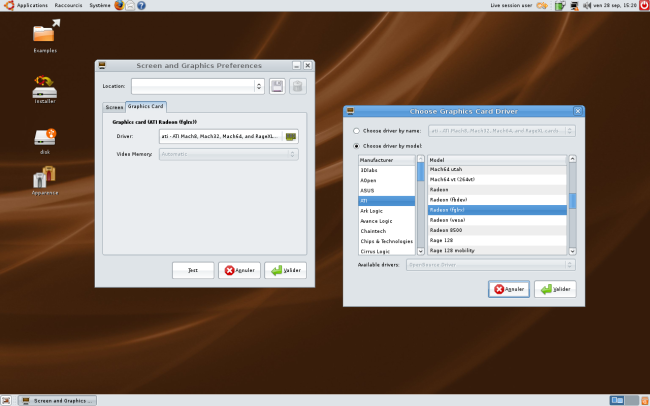
Task: Open the Applications menu
Action: 32,5
